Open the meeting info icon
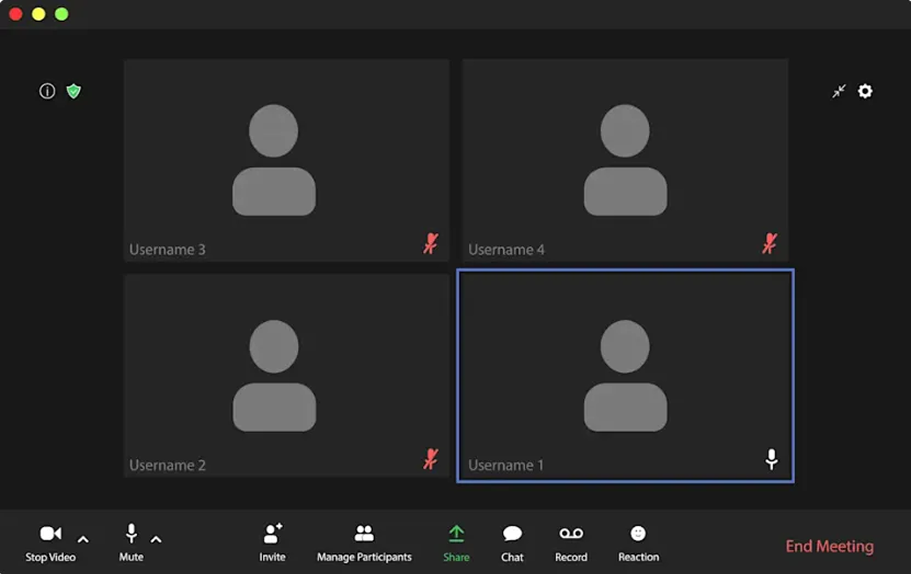 click(x=47, y=91)
